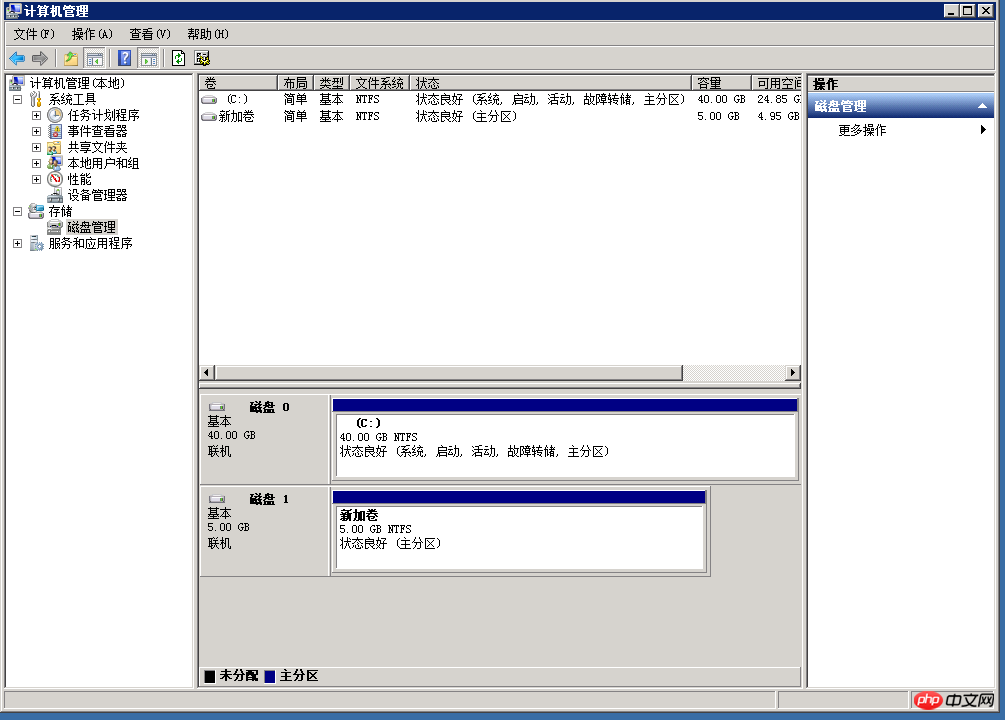Click the disk settings toolbar icon
This screenshot has height=720, width=1005.
coord(202,59)
